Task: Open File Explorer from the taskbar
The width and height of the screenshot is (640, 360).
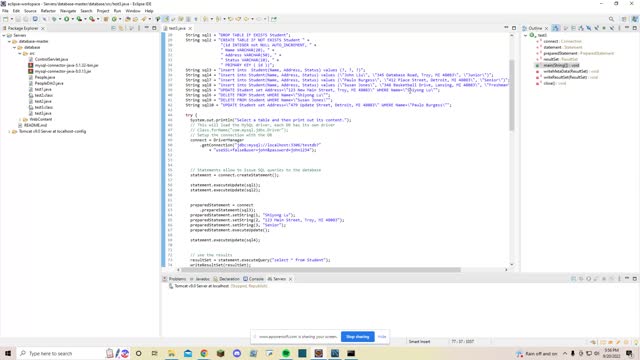Action: (x=171, y=353)
